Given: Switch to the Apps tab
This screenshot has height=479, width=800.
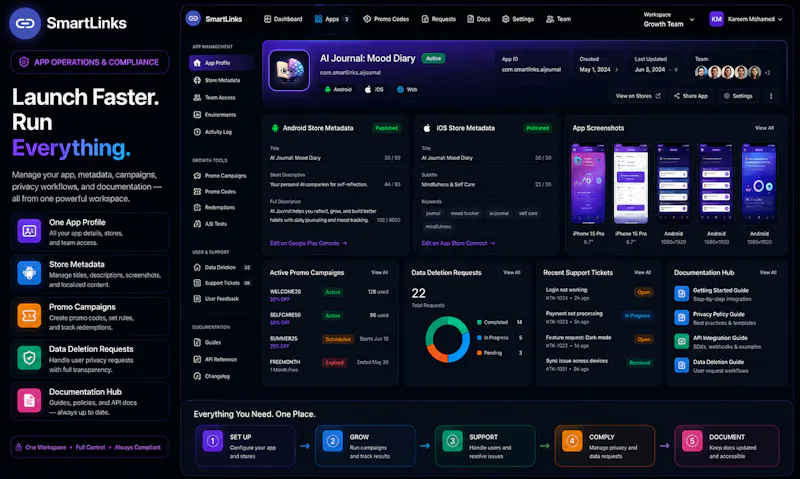Looking at the screenshot, I should [x=332, y=19].
